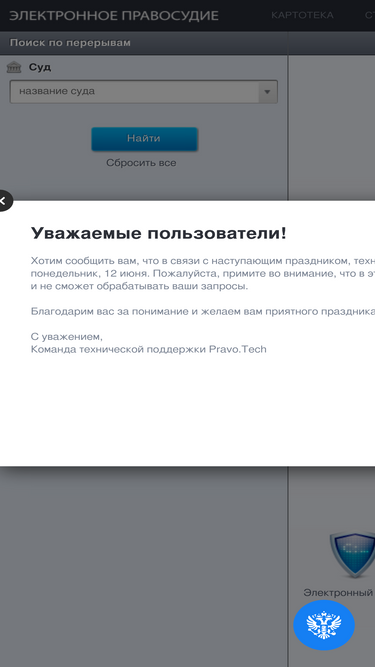Click the Благодарим вас за понимание sentence

[x=202, y=311]
